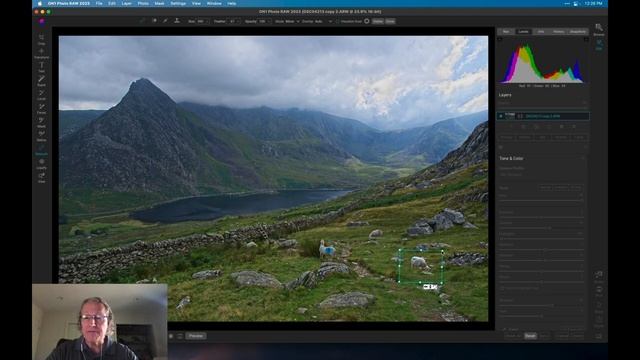Choose the Perfect Eraser option icon

point(154,21)
